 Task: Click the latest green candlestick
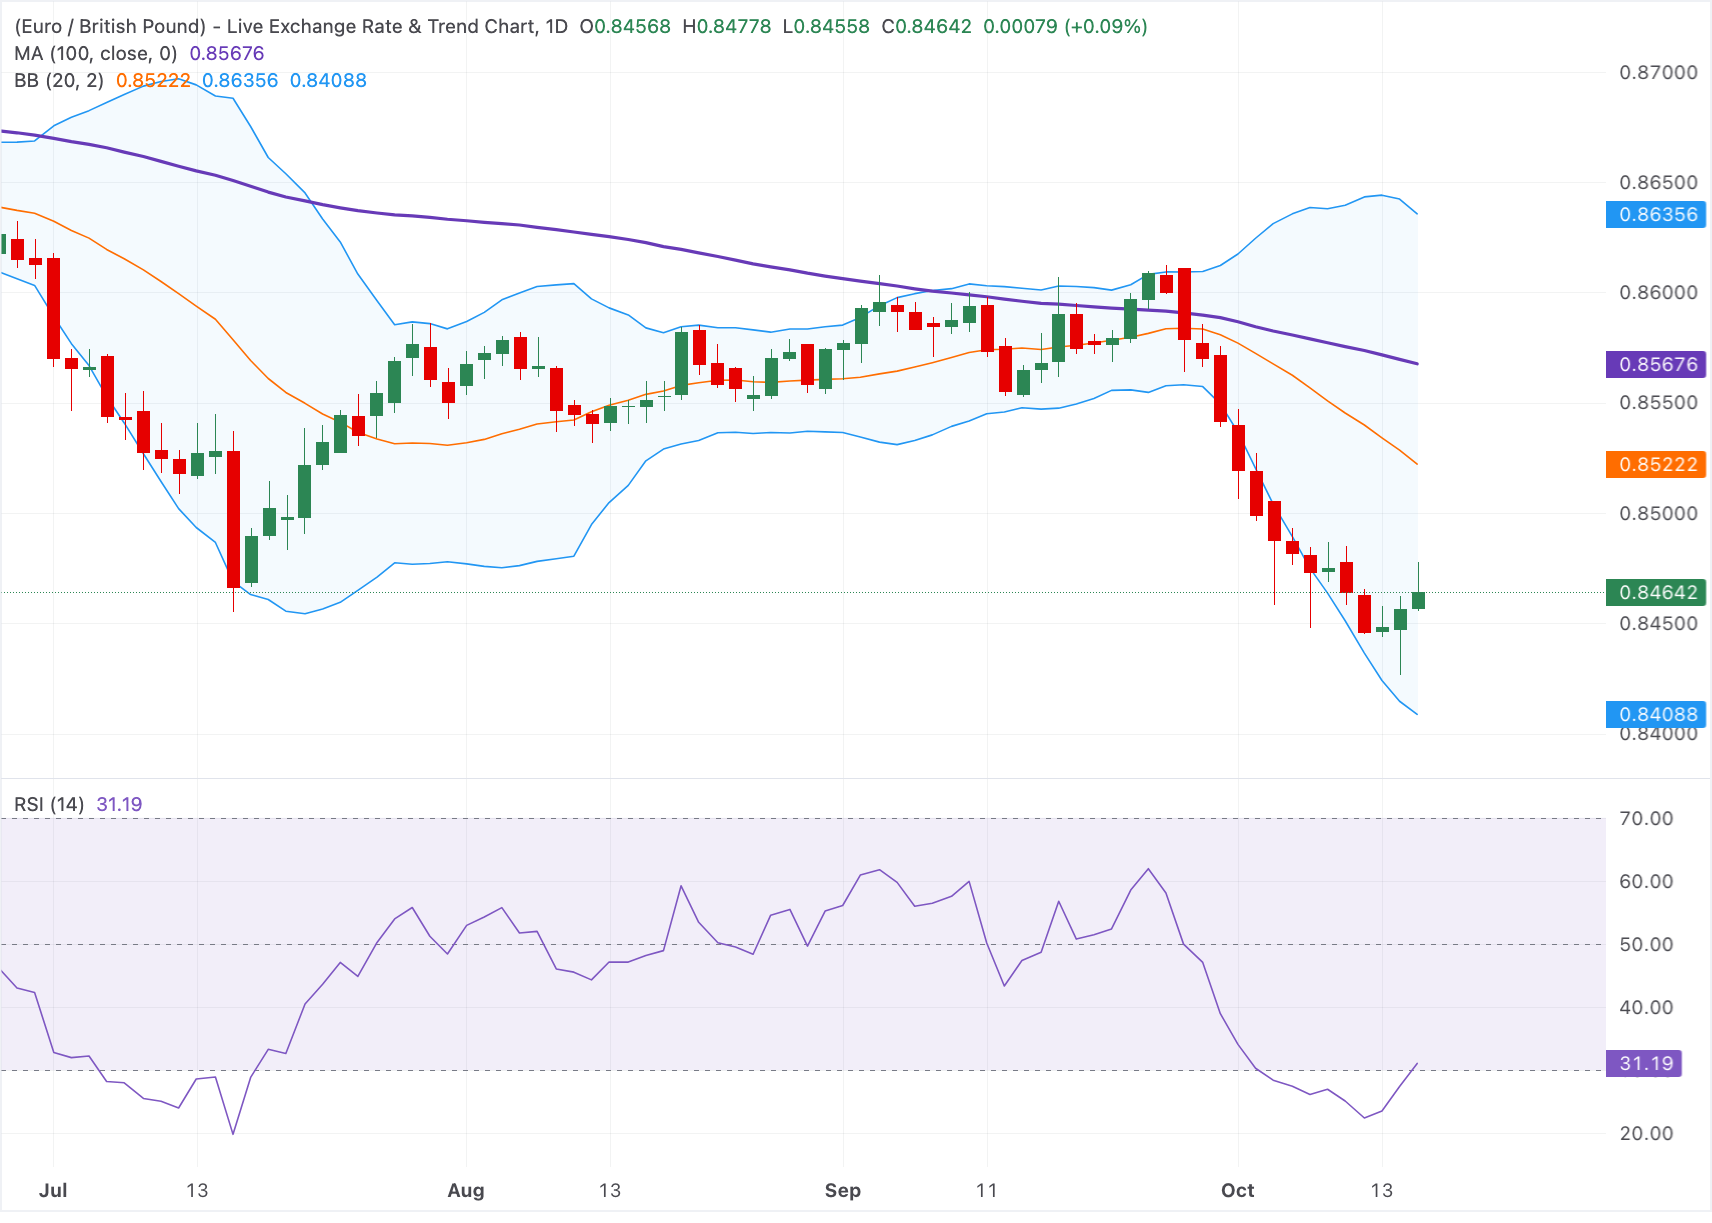pyautogui.click(x=1418, y=599)
